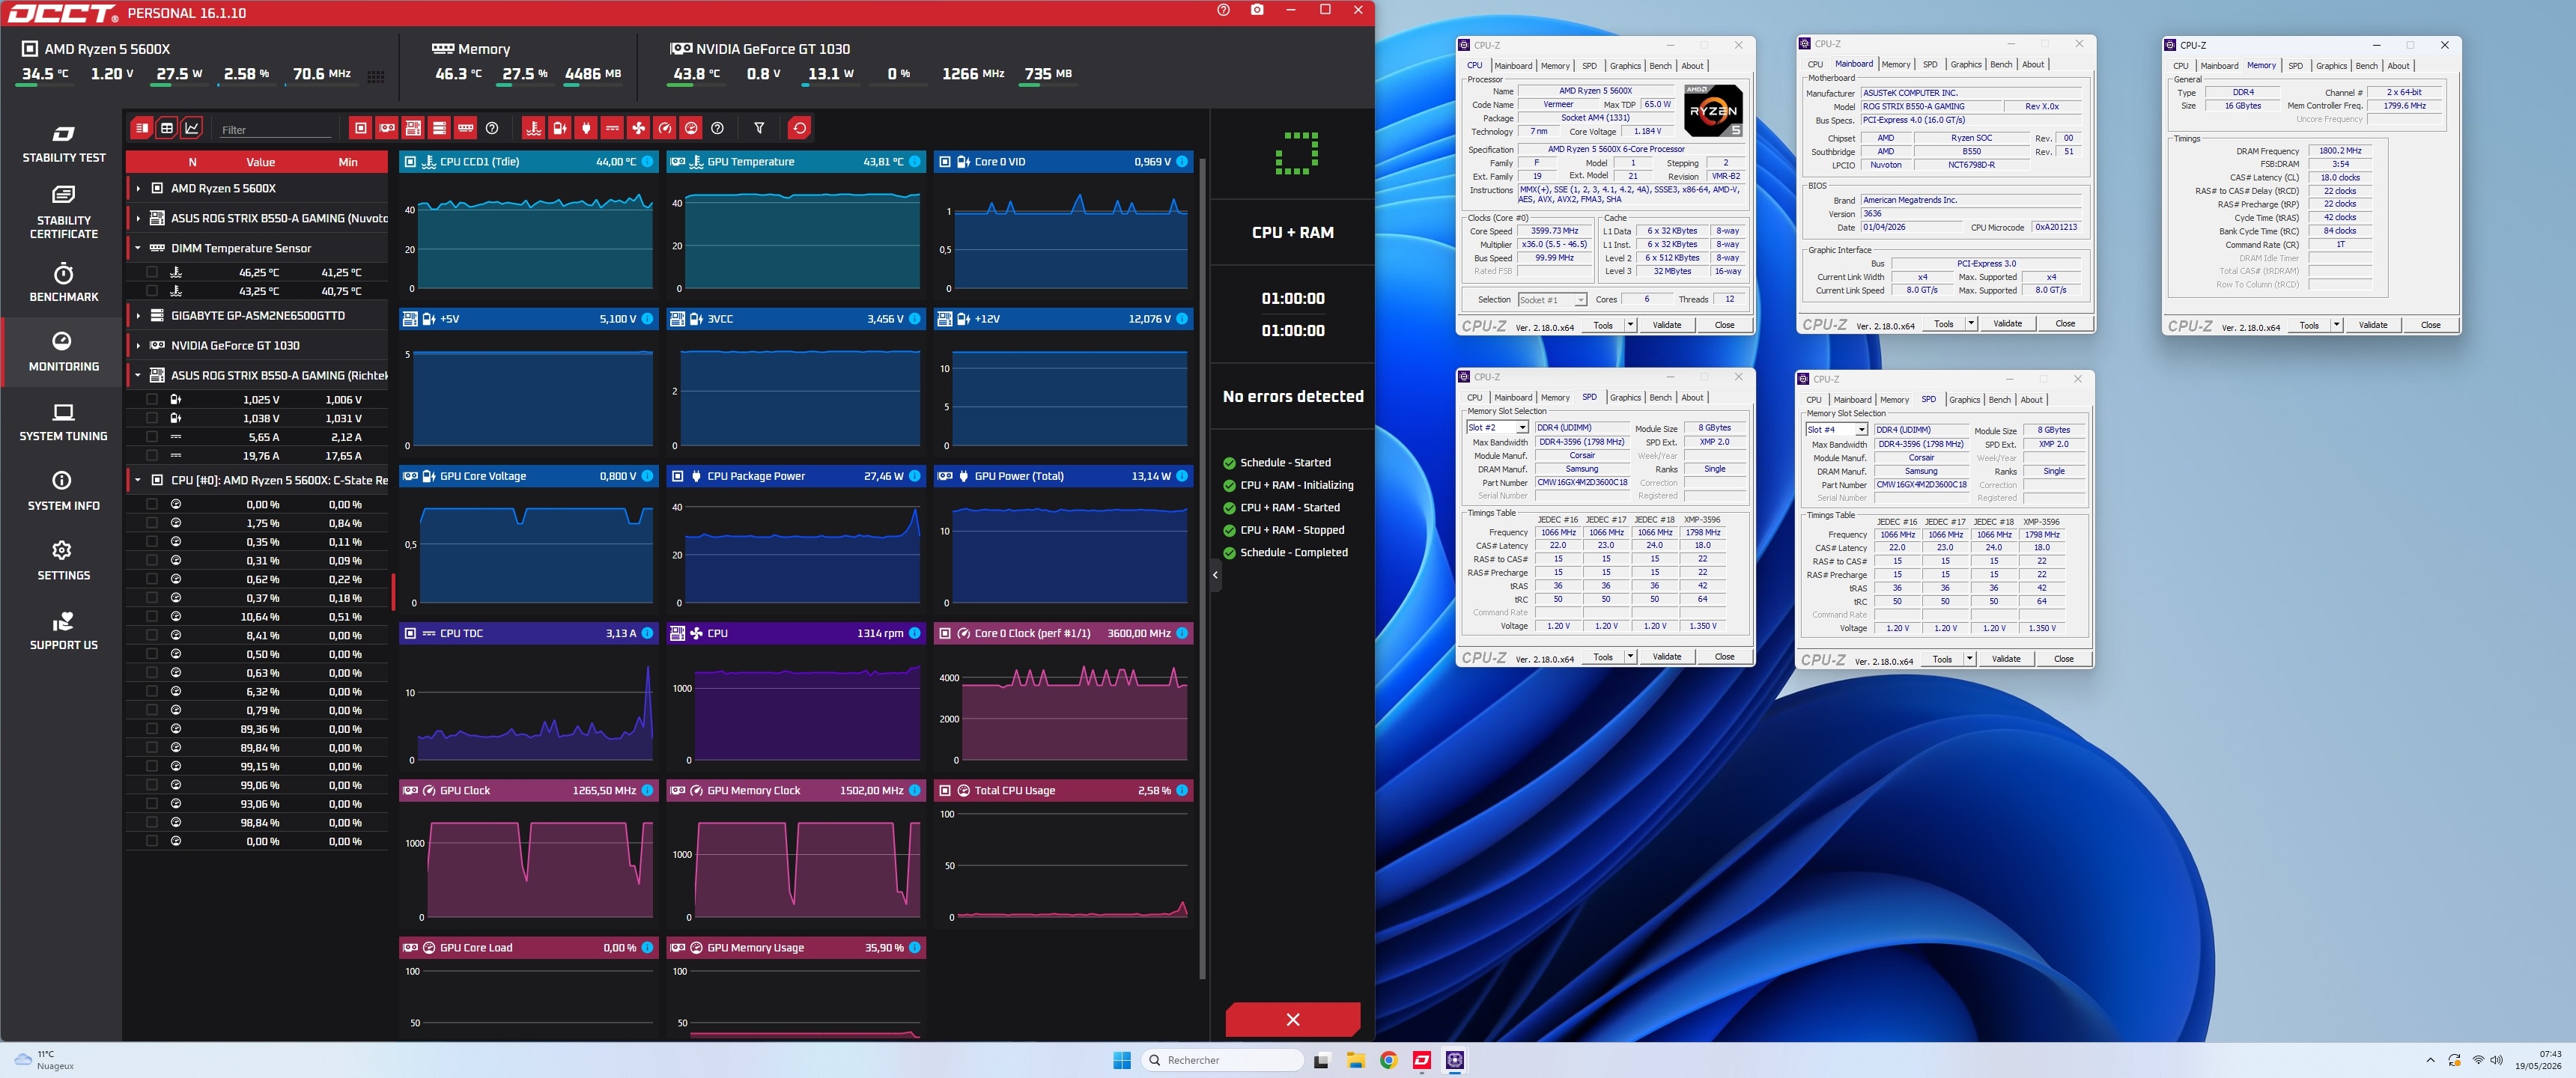Take a screenshot with the OCCT camera icon
This screenshot has height=1078, width=2576.
coord(1257,10)
